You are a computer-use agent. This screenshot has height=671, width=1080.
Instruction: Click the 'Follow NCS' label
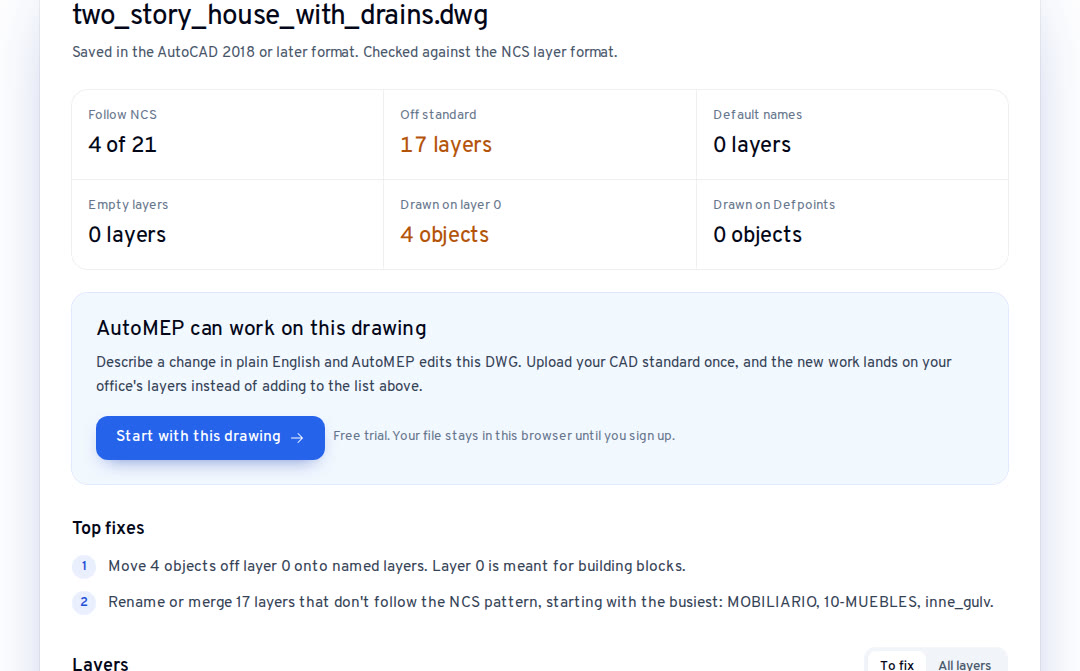123,115
